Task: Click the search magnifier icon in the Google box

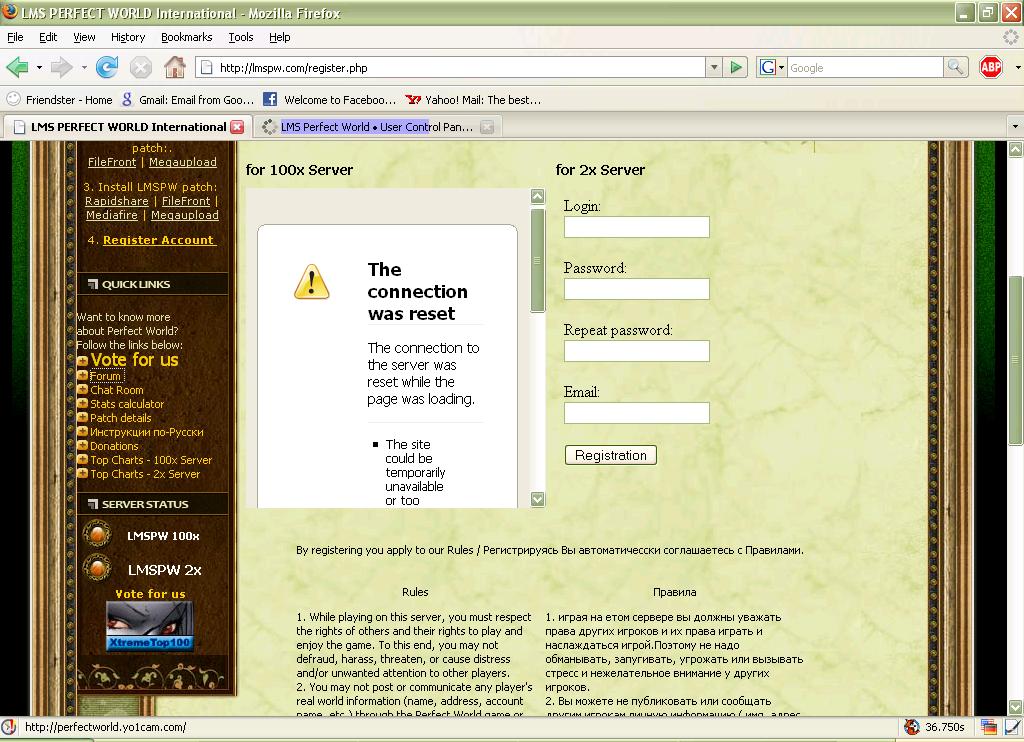Action: point(956,68)
